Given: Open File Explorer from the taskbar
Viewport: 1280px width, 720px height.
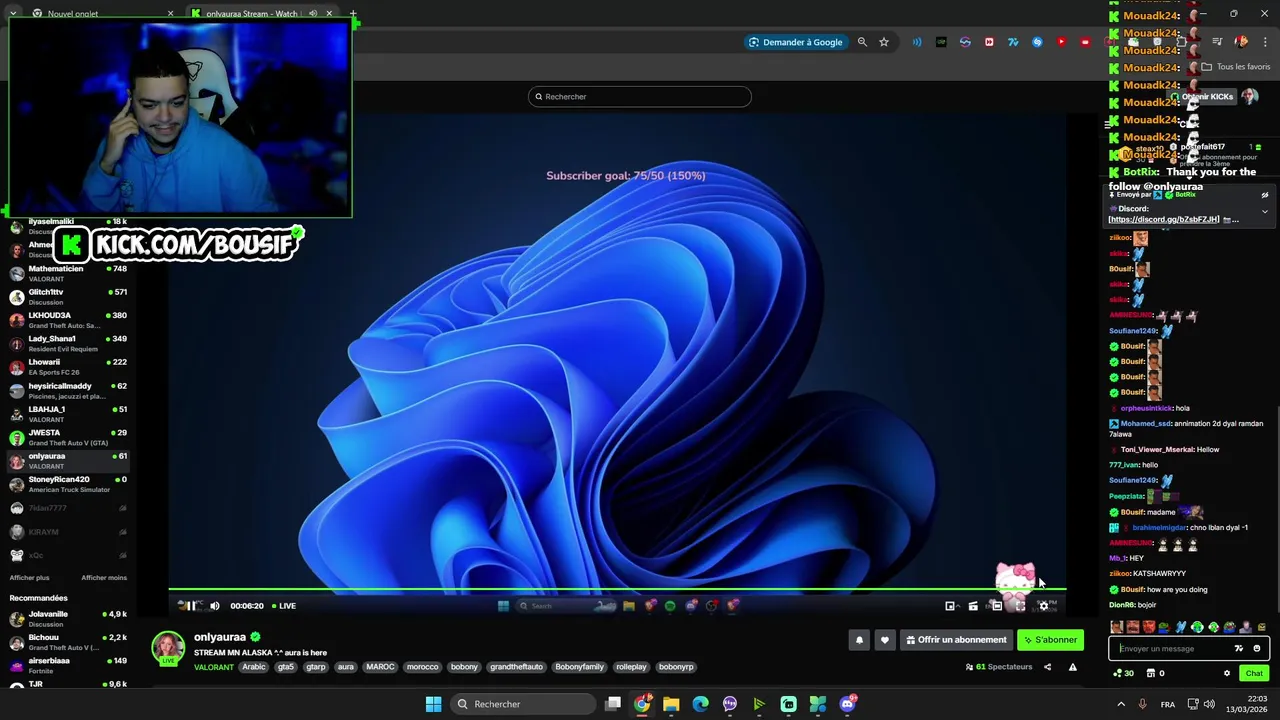Looking at the screenshot, I should 671,704.
